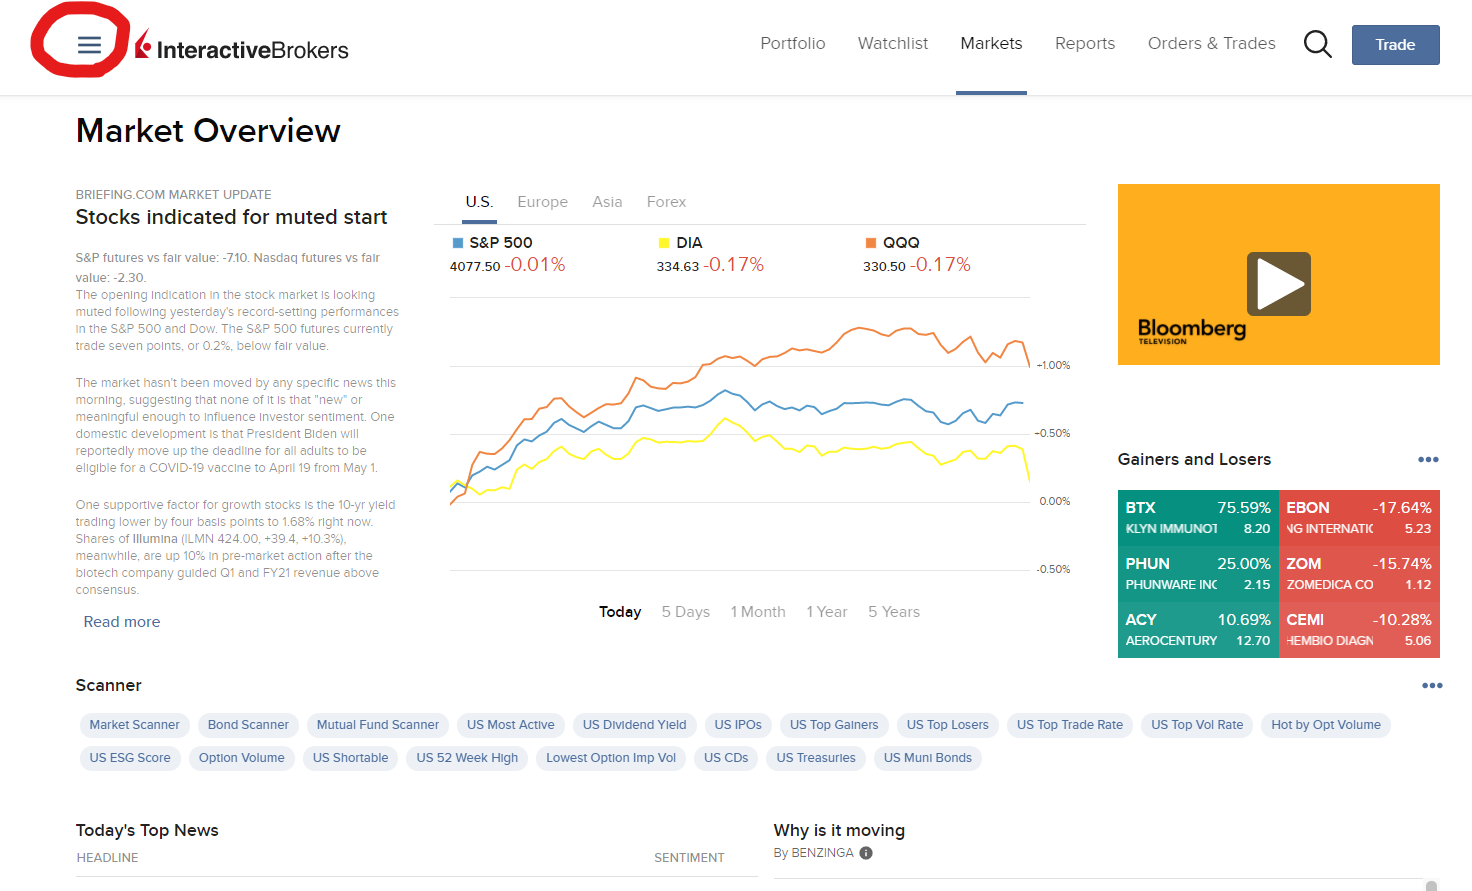Viewport: 1472px width, 891px height.
Task: Click the S&P 500 index label
Action: tap(501, 243)
